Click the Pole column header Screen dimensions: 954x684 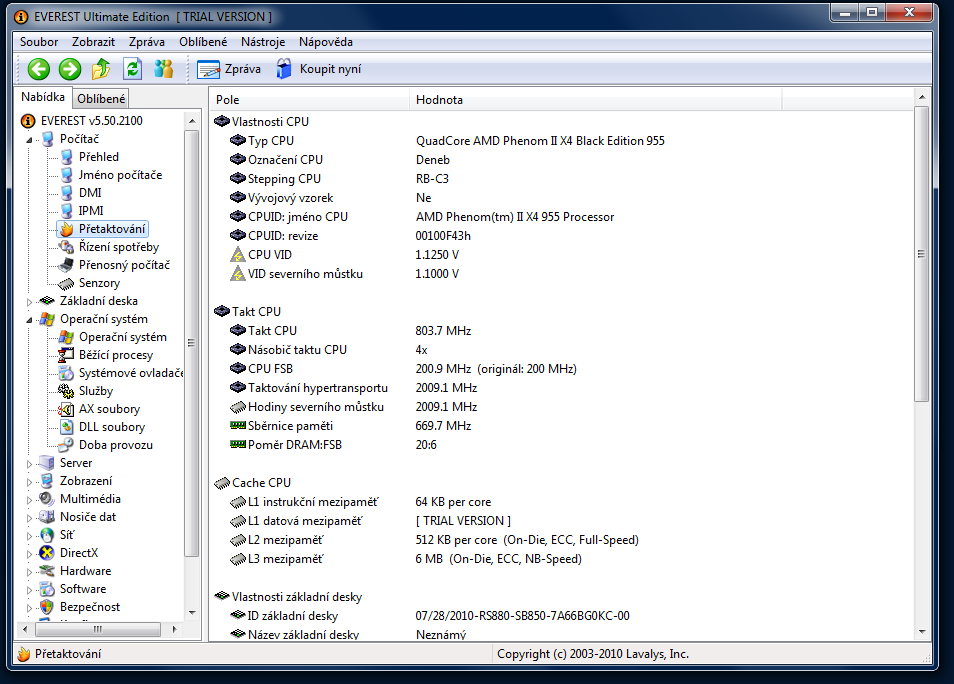228,100
